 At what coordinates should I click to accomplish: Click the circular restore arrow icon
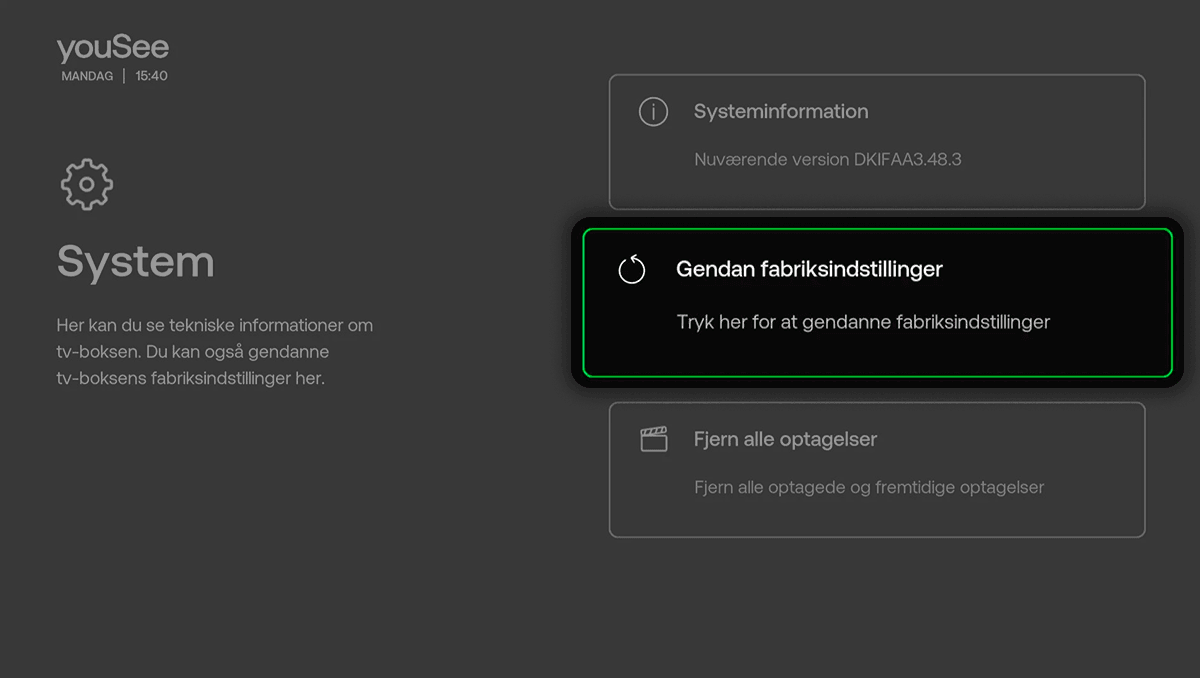632,269
